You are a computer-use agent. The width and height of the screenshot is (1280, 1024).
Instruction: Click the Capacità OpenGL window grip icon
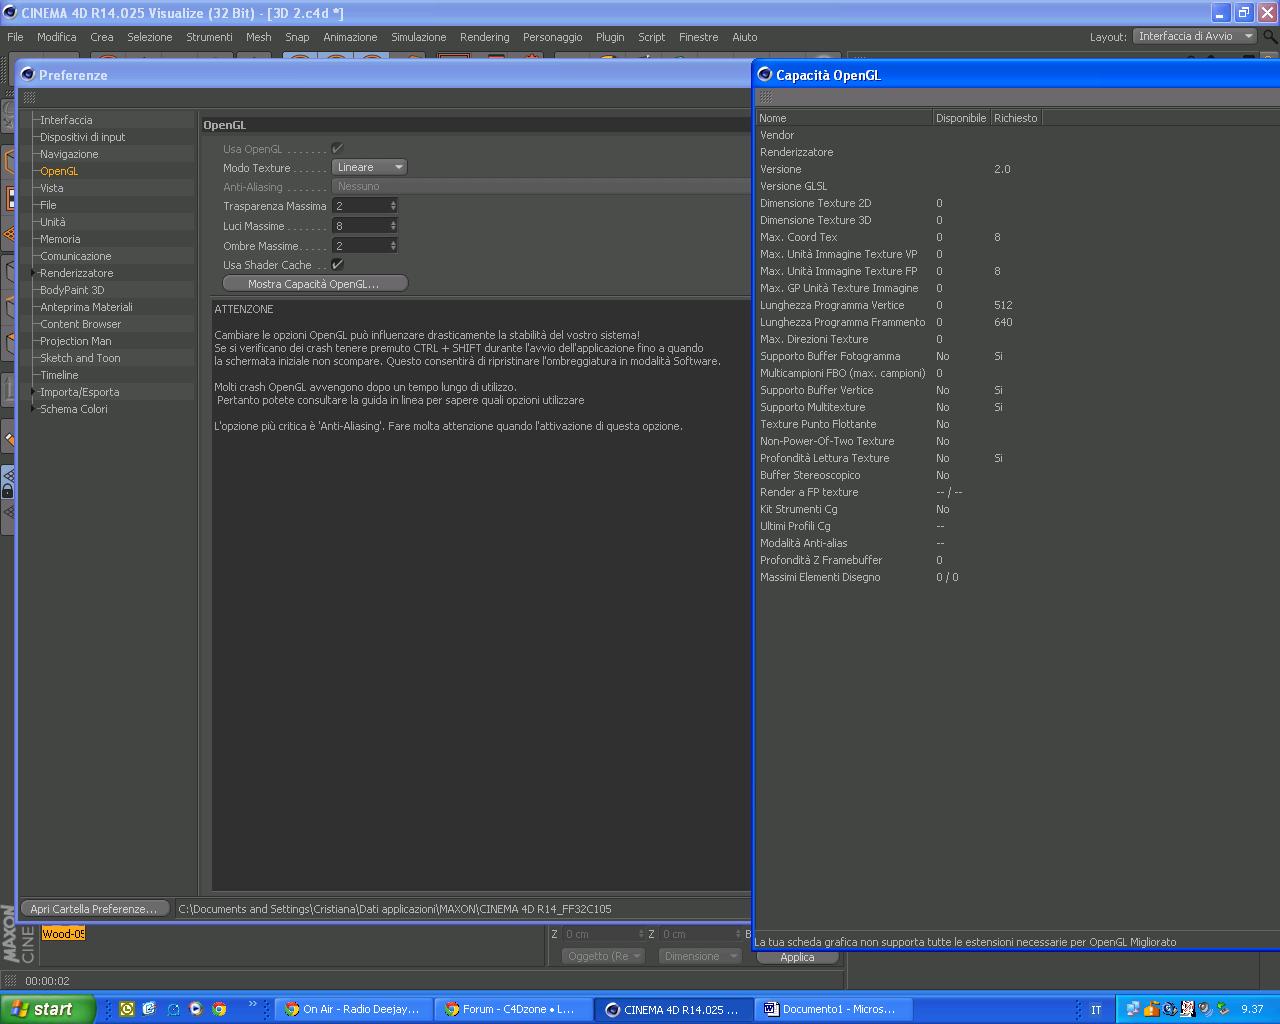pyautogui.click(x=766, y=97)
